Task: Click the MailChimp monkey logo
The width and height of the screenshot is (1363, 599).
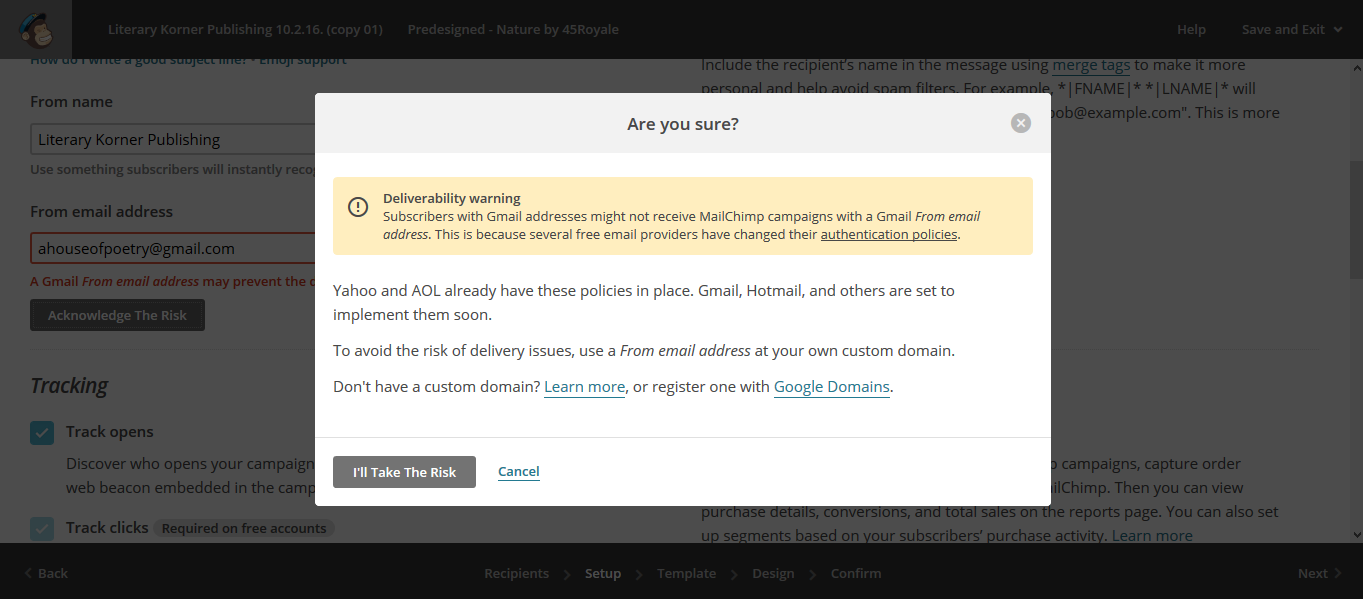Action: (x=36, y=29)
